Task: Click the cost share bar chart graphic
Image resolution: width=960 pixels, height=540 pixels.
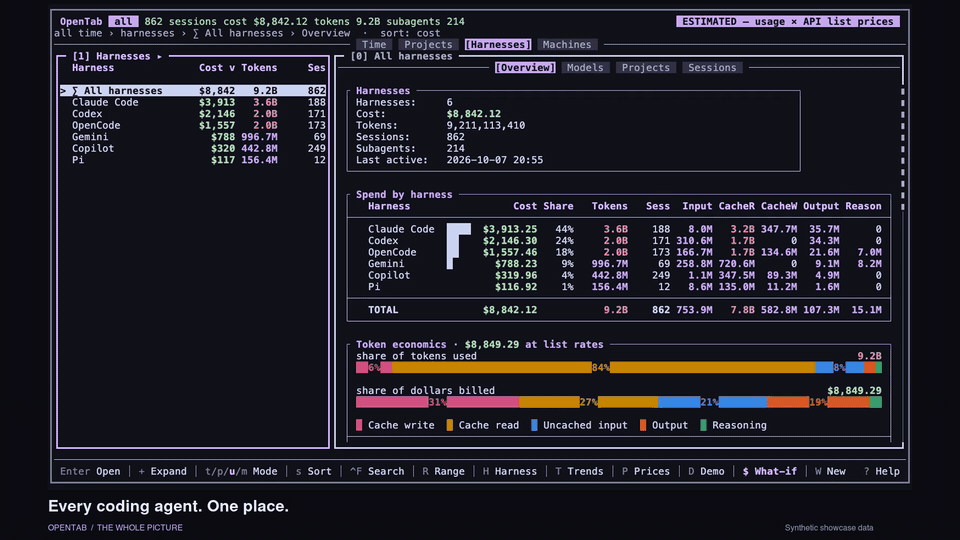Action: pyautogui.click(x=459, y=247)
